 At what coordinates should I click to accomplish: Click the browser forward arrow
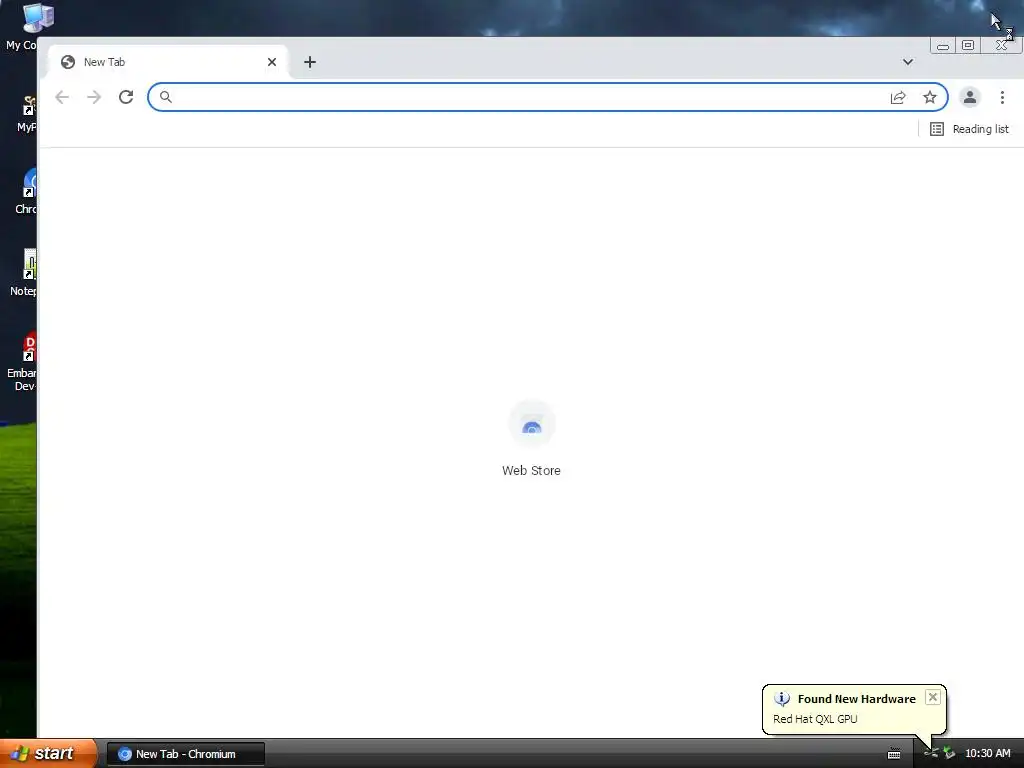(x=94, y=97)
